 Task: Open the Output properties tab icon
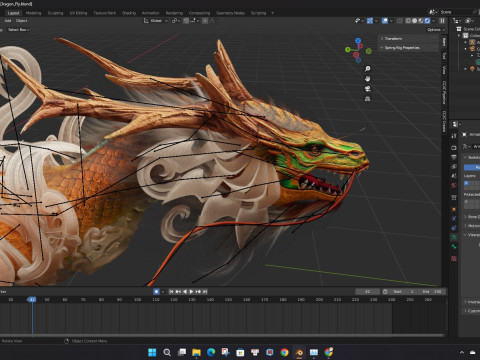click(454, 157)
